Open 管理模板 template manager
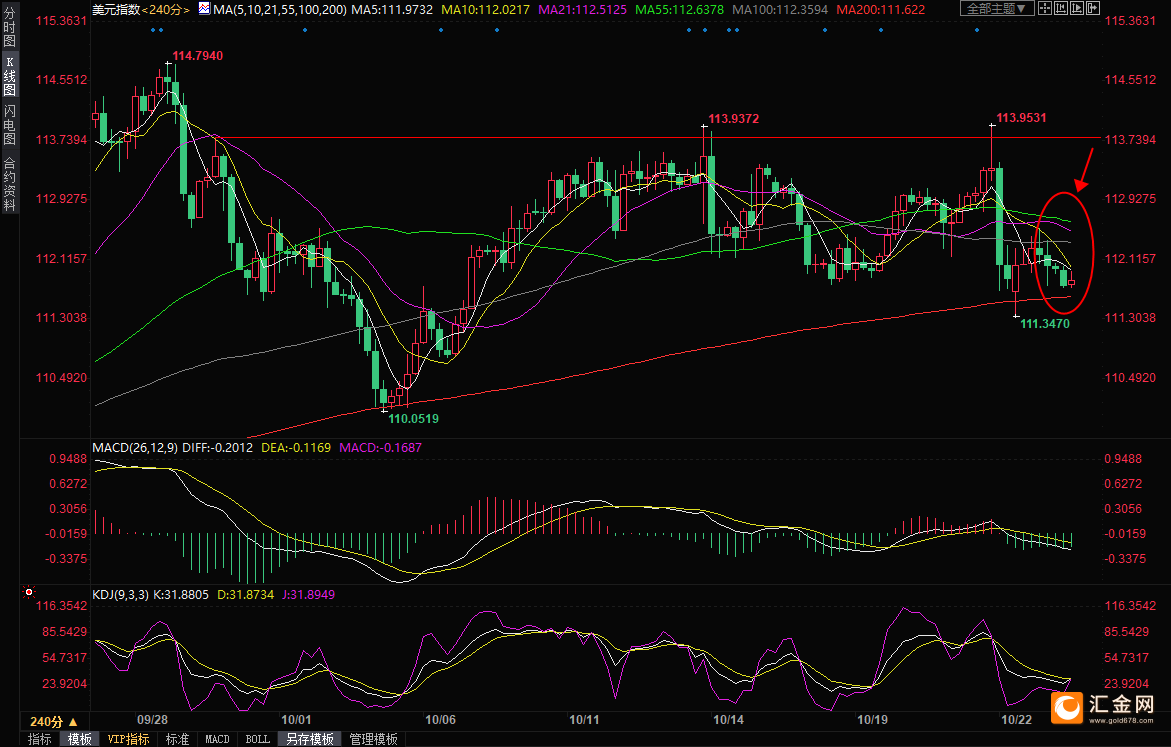Viewport: 1171px width, 747px height. [373, 739]
